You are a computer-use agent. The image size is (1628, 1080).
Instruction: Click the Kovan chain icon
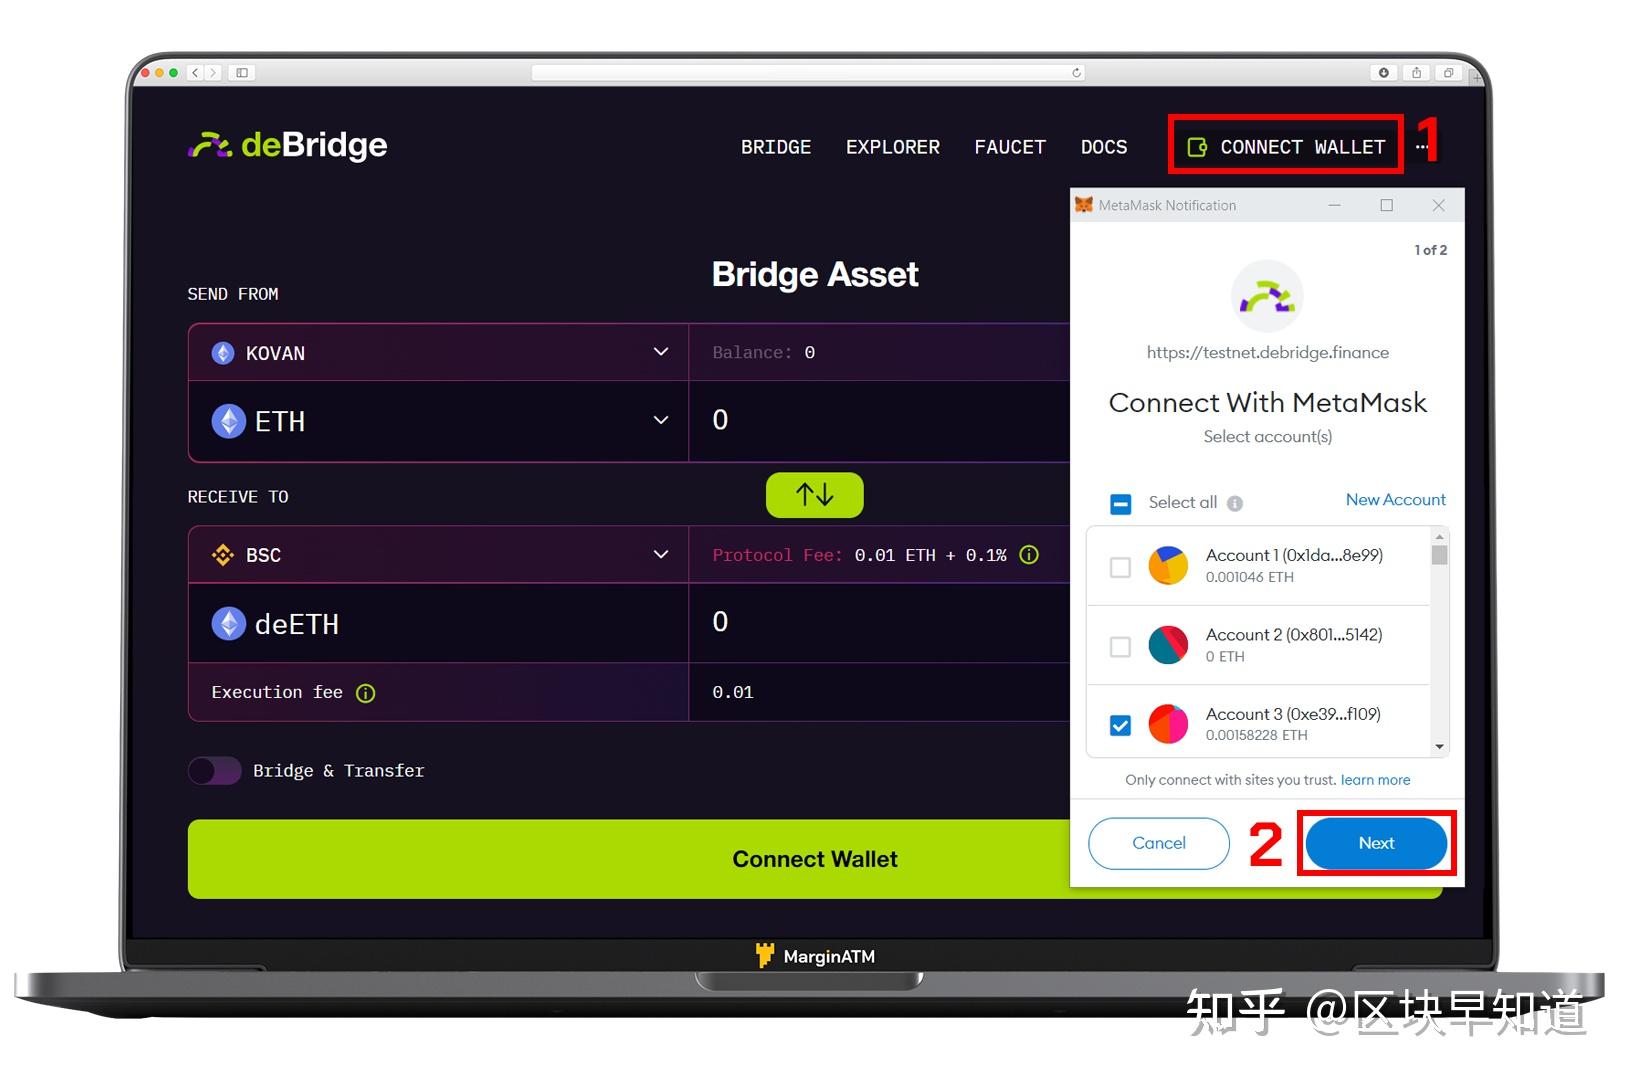pyautogui.click(x=223, y=353)
